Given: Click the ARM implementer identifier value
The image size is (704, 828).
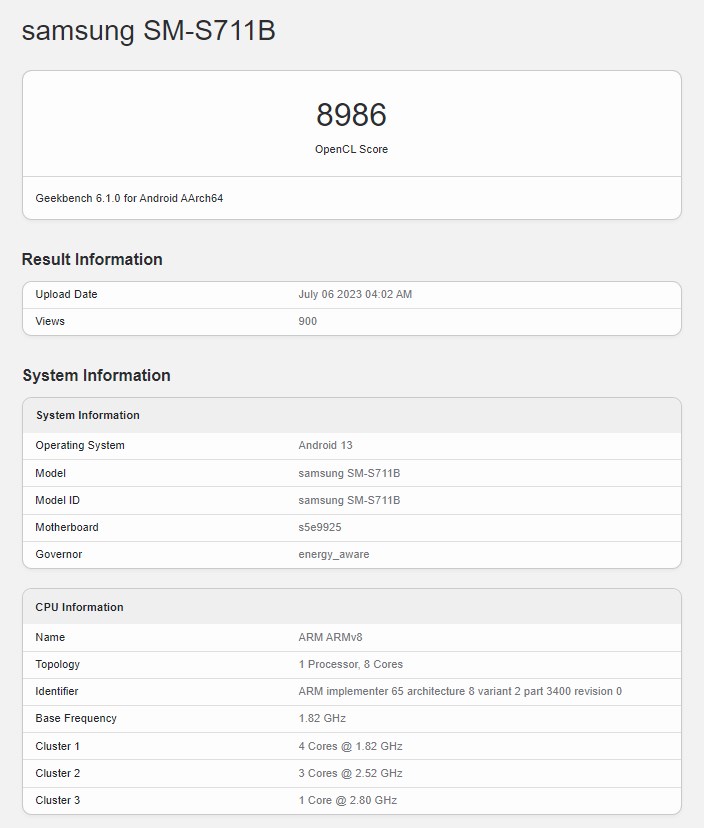Looking at the screenshot, I should (x=459, y=691).
